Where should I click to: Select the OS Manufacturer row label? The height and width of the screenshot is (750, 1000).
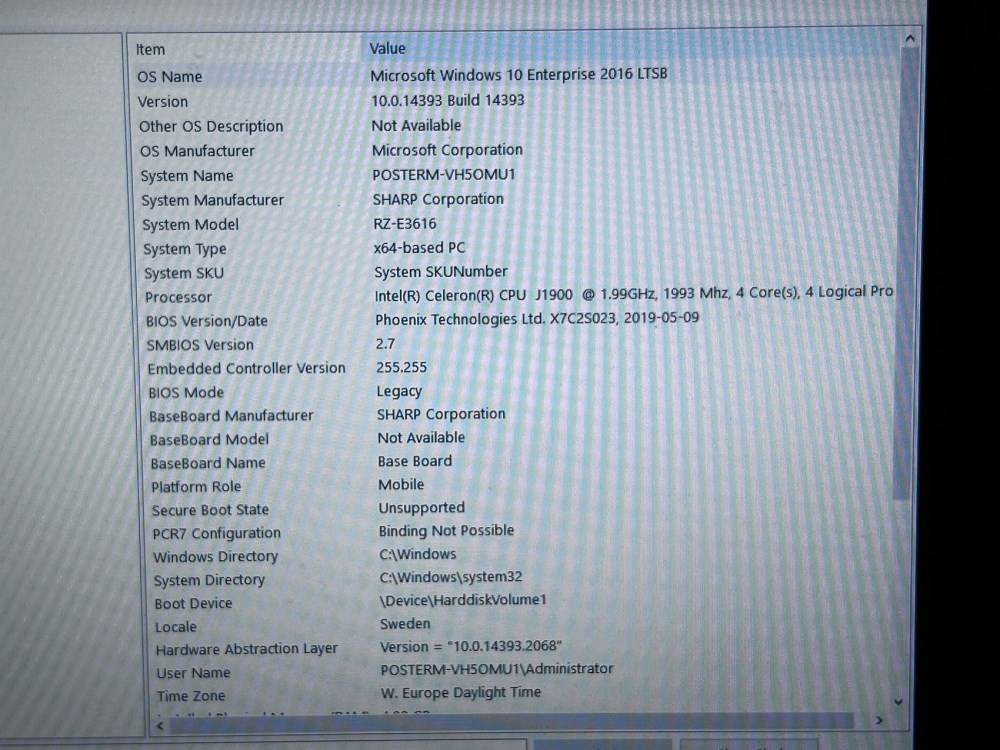pos(197,151)
